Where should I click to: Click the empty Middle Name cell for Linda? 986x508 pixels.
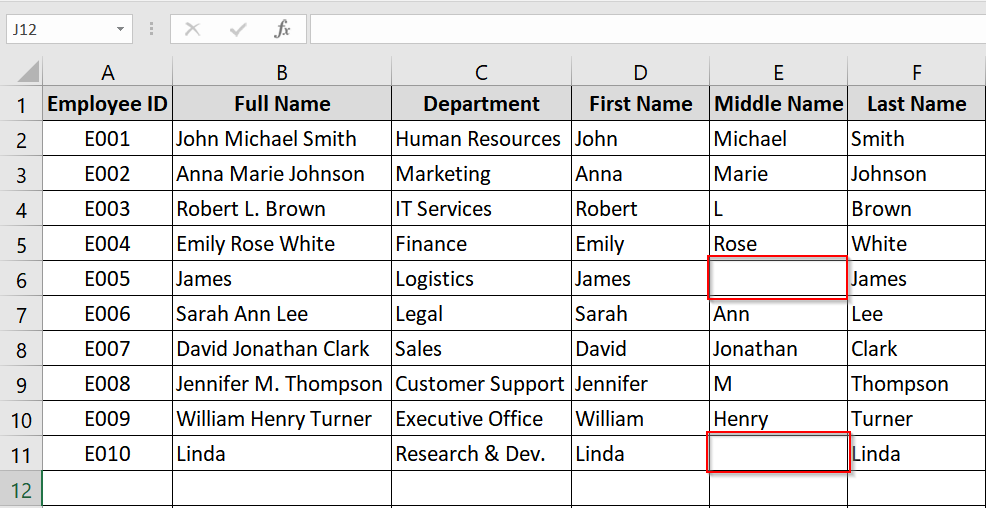[x=778, y=452]
